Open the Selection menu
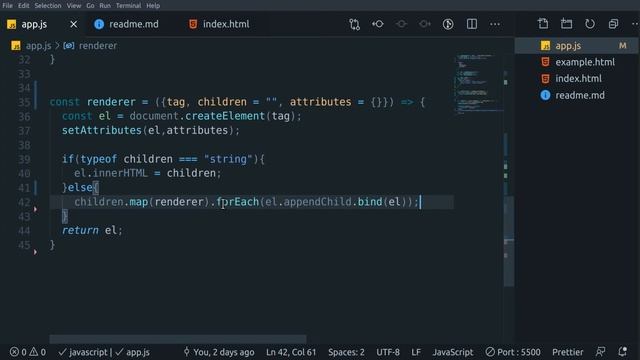 [x=48, y=5]
